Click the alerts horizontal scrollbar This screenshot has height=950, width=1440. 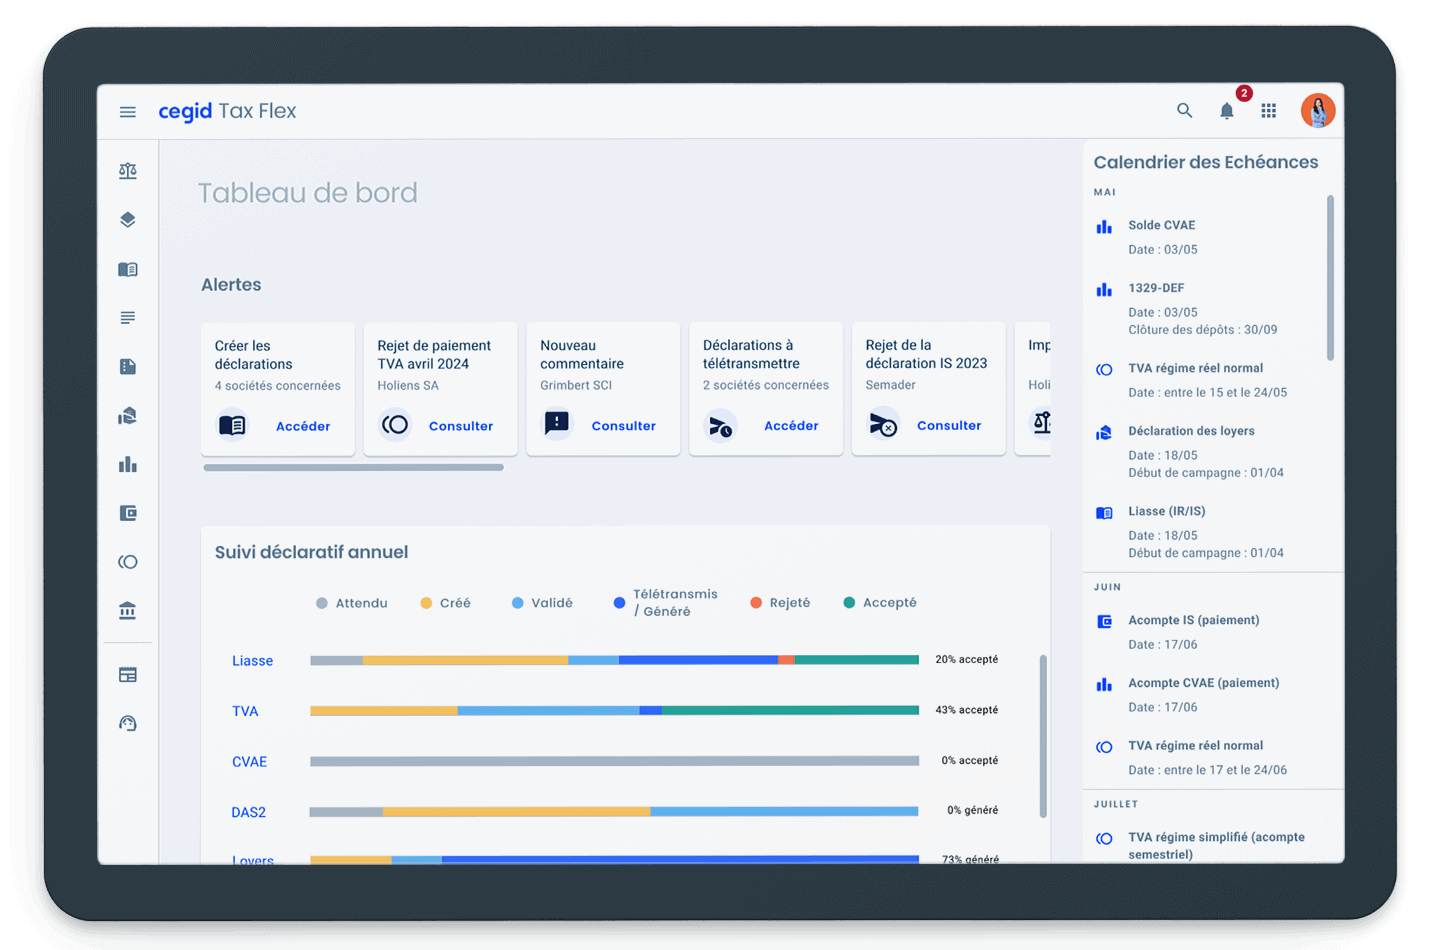pos(353,467)
